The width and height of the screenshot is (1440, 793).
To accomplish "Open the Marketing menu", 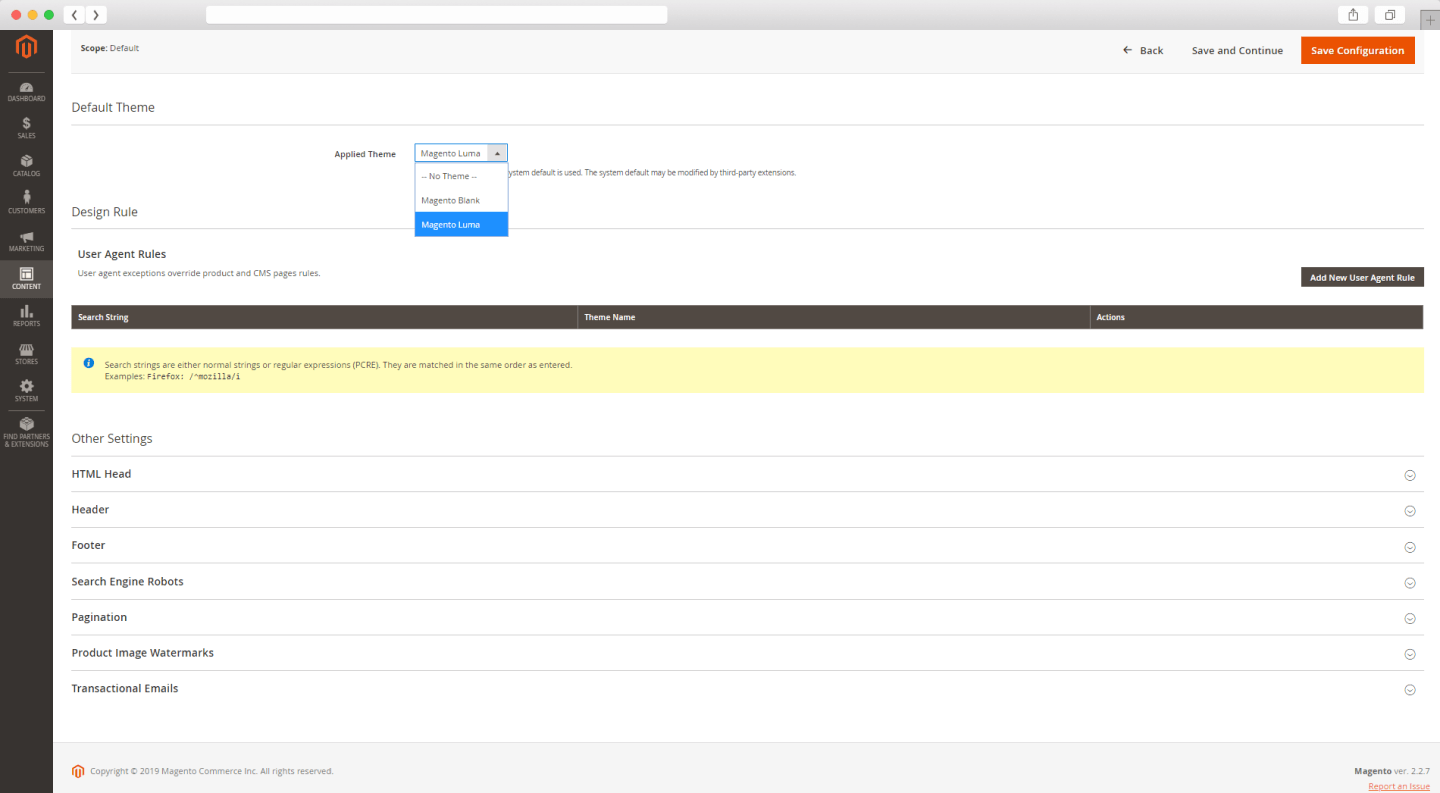I will tap(26, 241).
